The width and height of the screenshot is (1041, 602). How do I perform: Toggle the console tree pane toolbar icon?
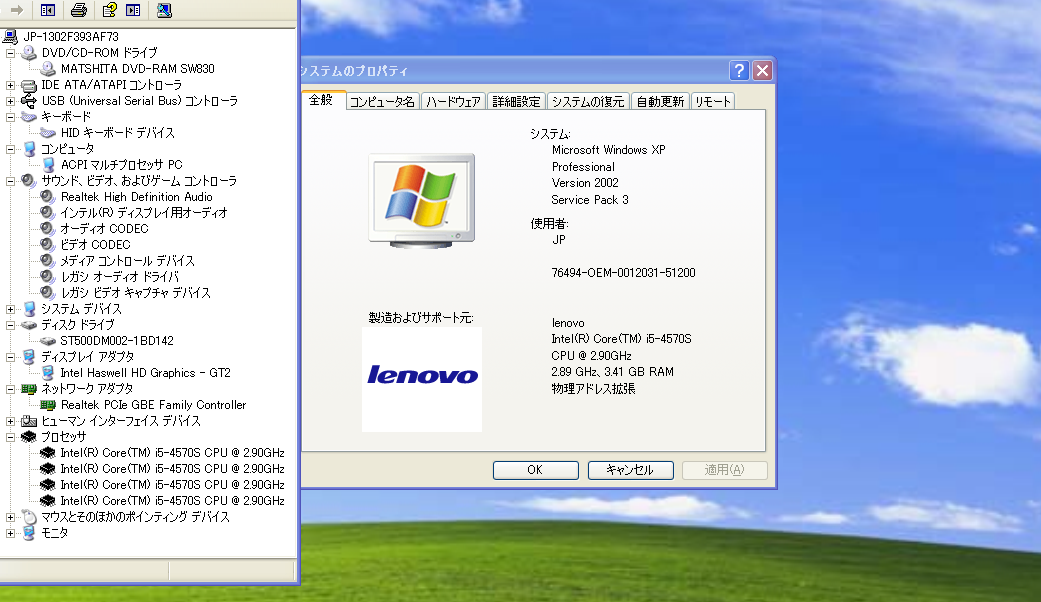(48, 10)
